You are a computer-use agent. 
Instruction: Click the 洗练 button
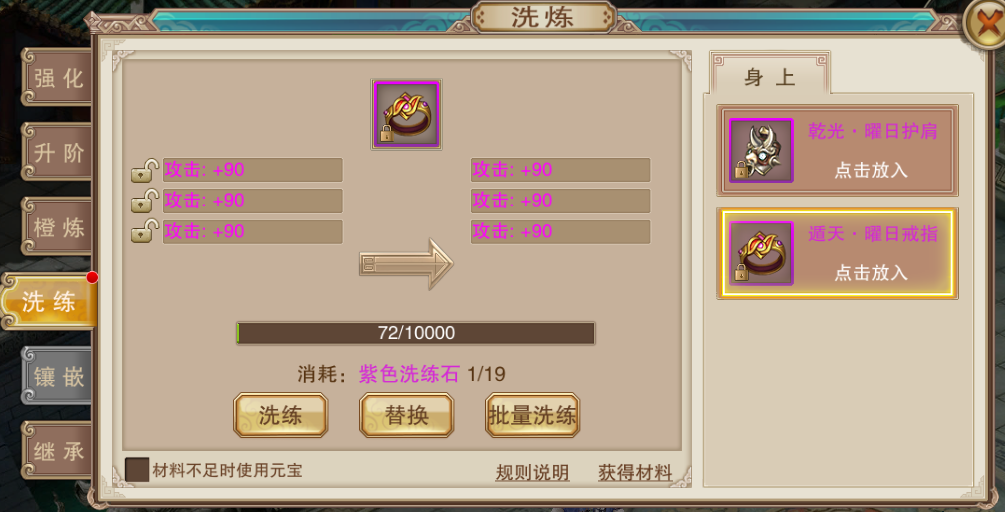point(281,416)
